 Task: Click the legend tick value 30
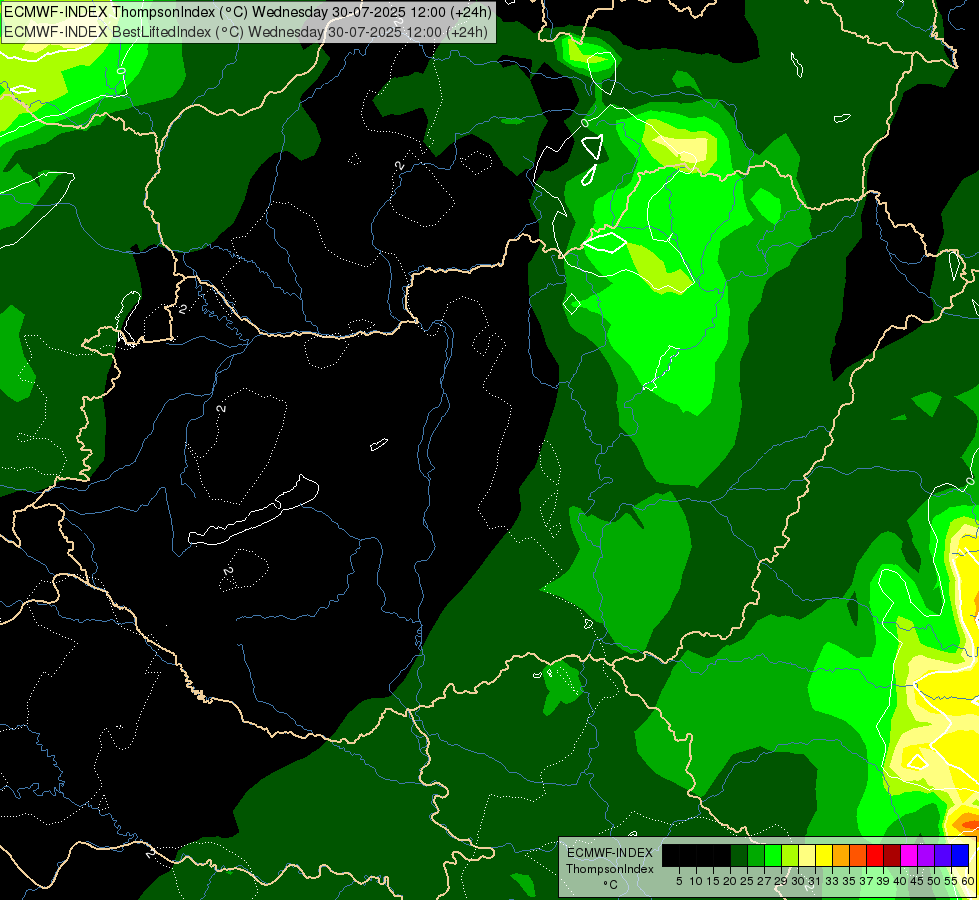coord(798,881)
